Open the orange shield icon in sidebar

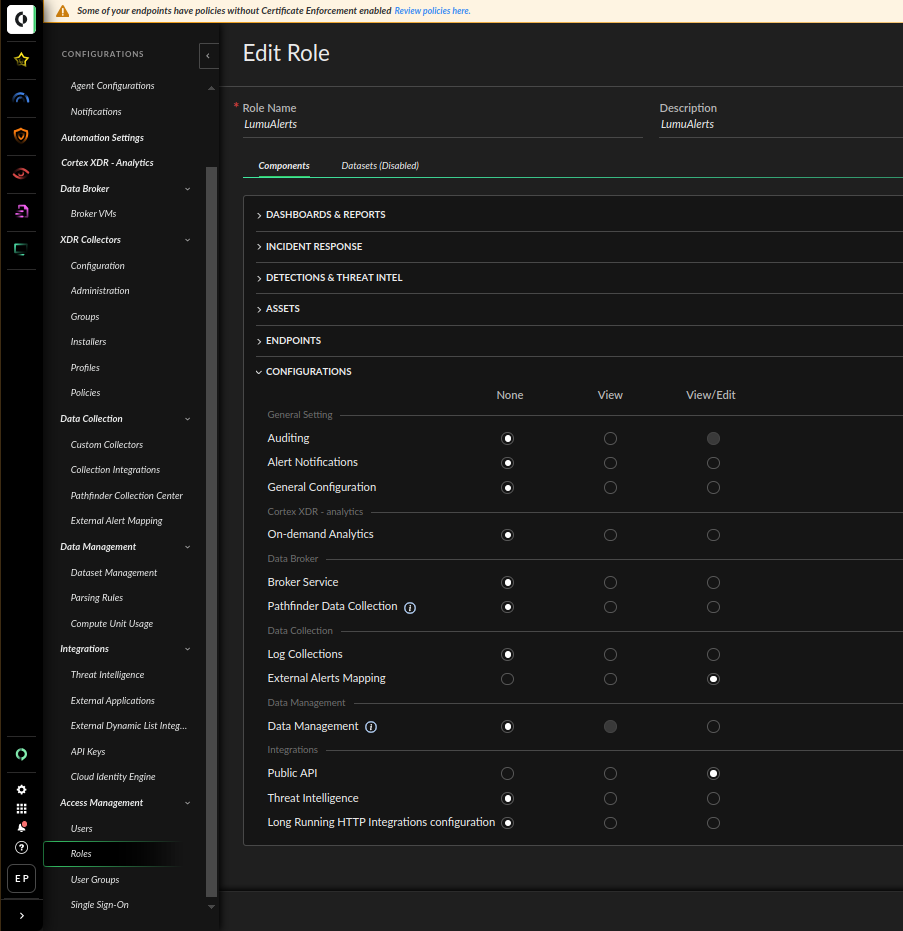click(21, 135)
